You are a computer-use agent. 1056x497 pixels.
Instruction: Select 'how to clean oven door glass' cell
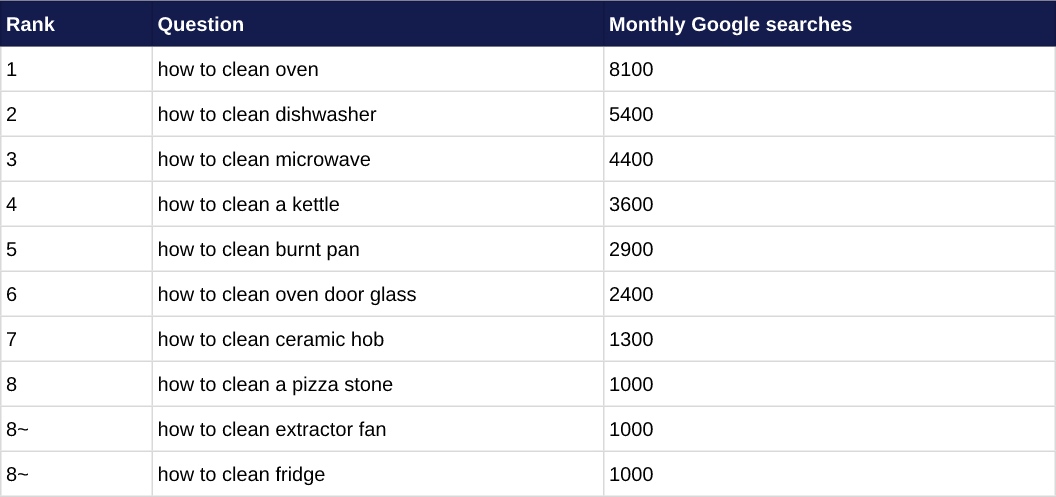point(378,295)
